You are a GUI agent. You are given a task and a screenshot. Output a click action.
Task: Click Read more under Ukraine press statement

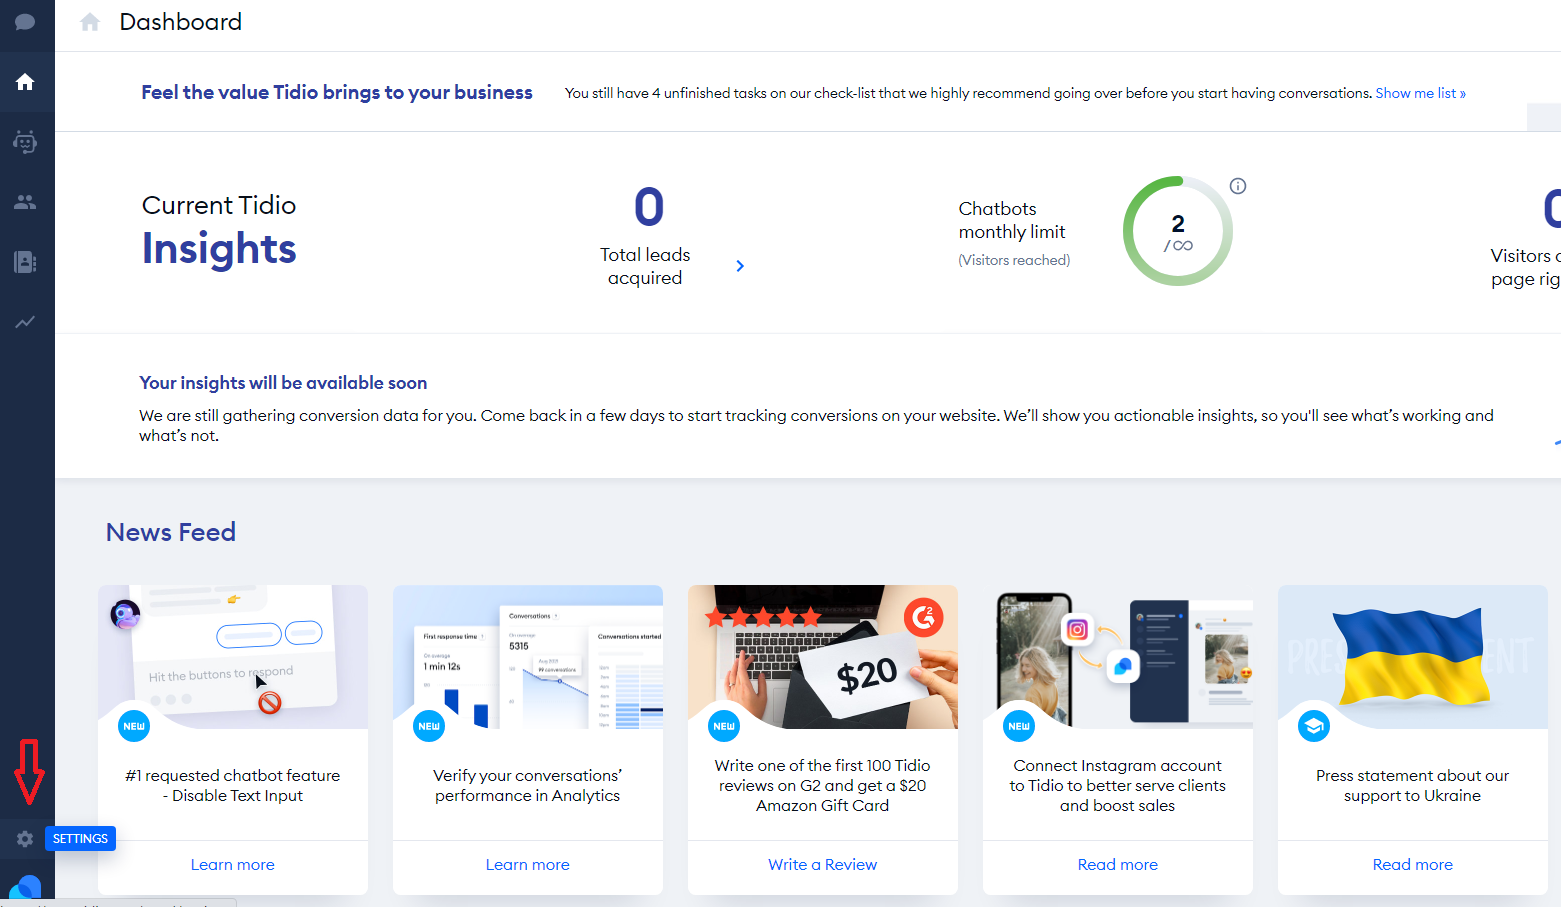click(x=1412, y=865)
